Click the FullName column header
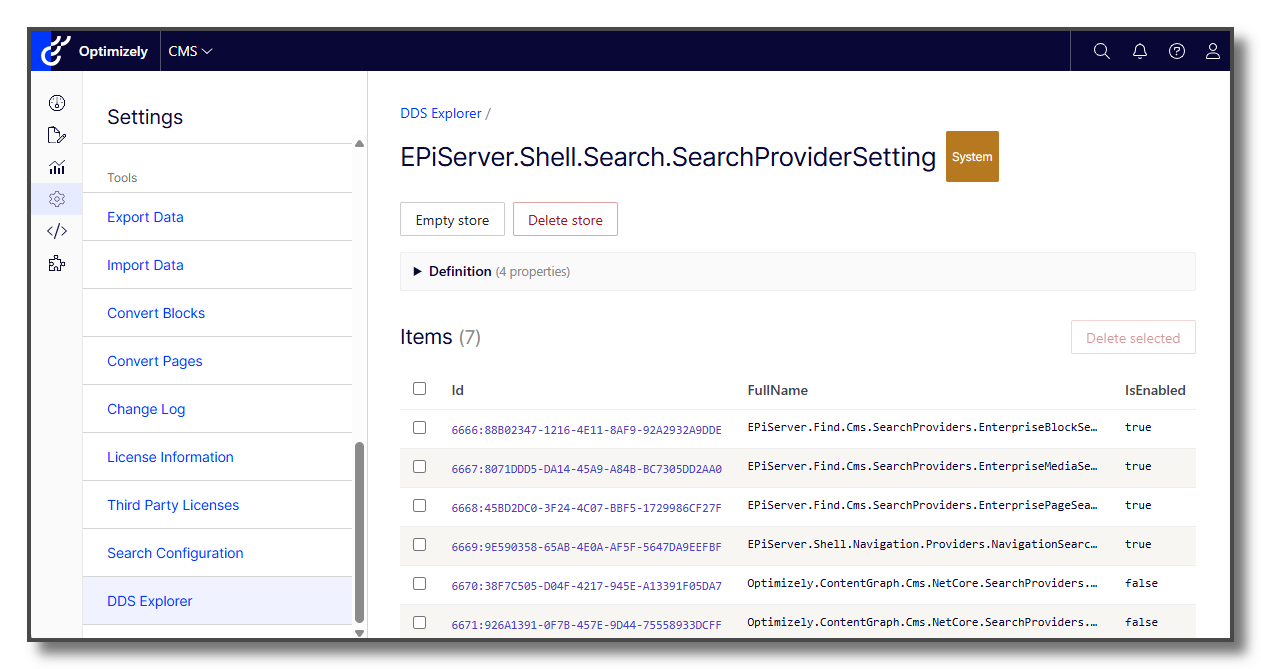The image size is (1261, 669). coord(778,390)
